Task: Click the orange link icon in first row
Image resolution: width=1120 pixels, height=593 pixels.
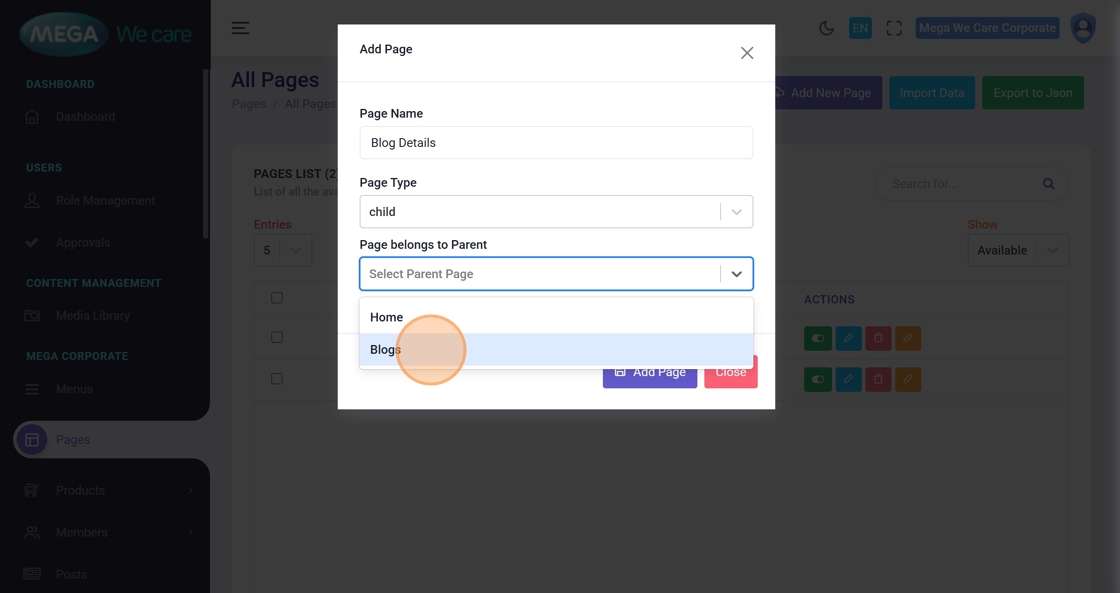Action: tap(907, 338)
